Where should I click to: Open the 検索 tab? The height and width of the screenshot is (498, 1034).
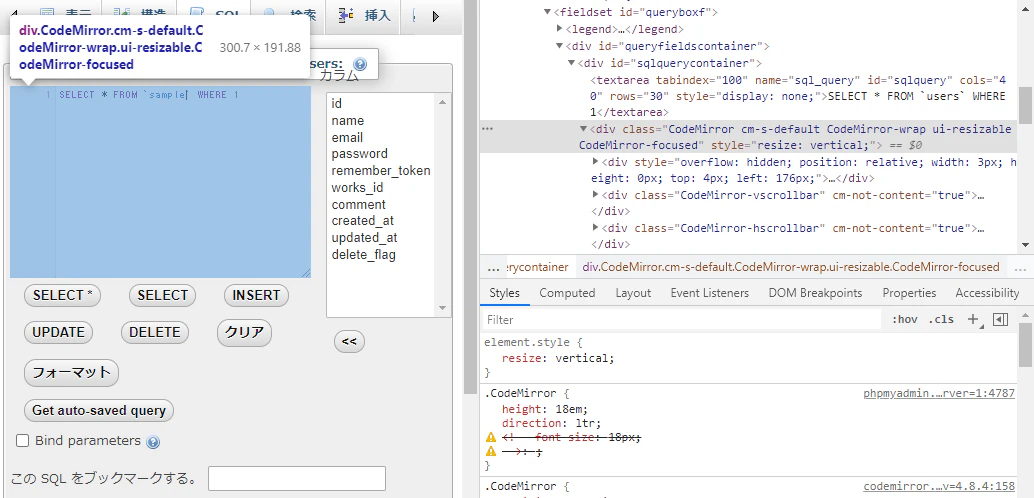click(288, 15)
